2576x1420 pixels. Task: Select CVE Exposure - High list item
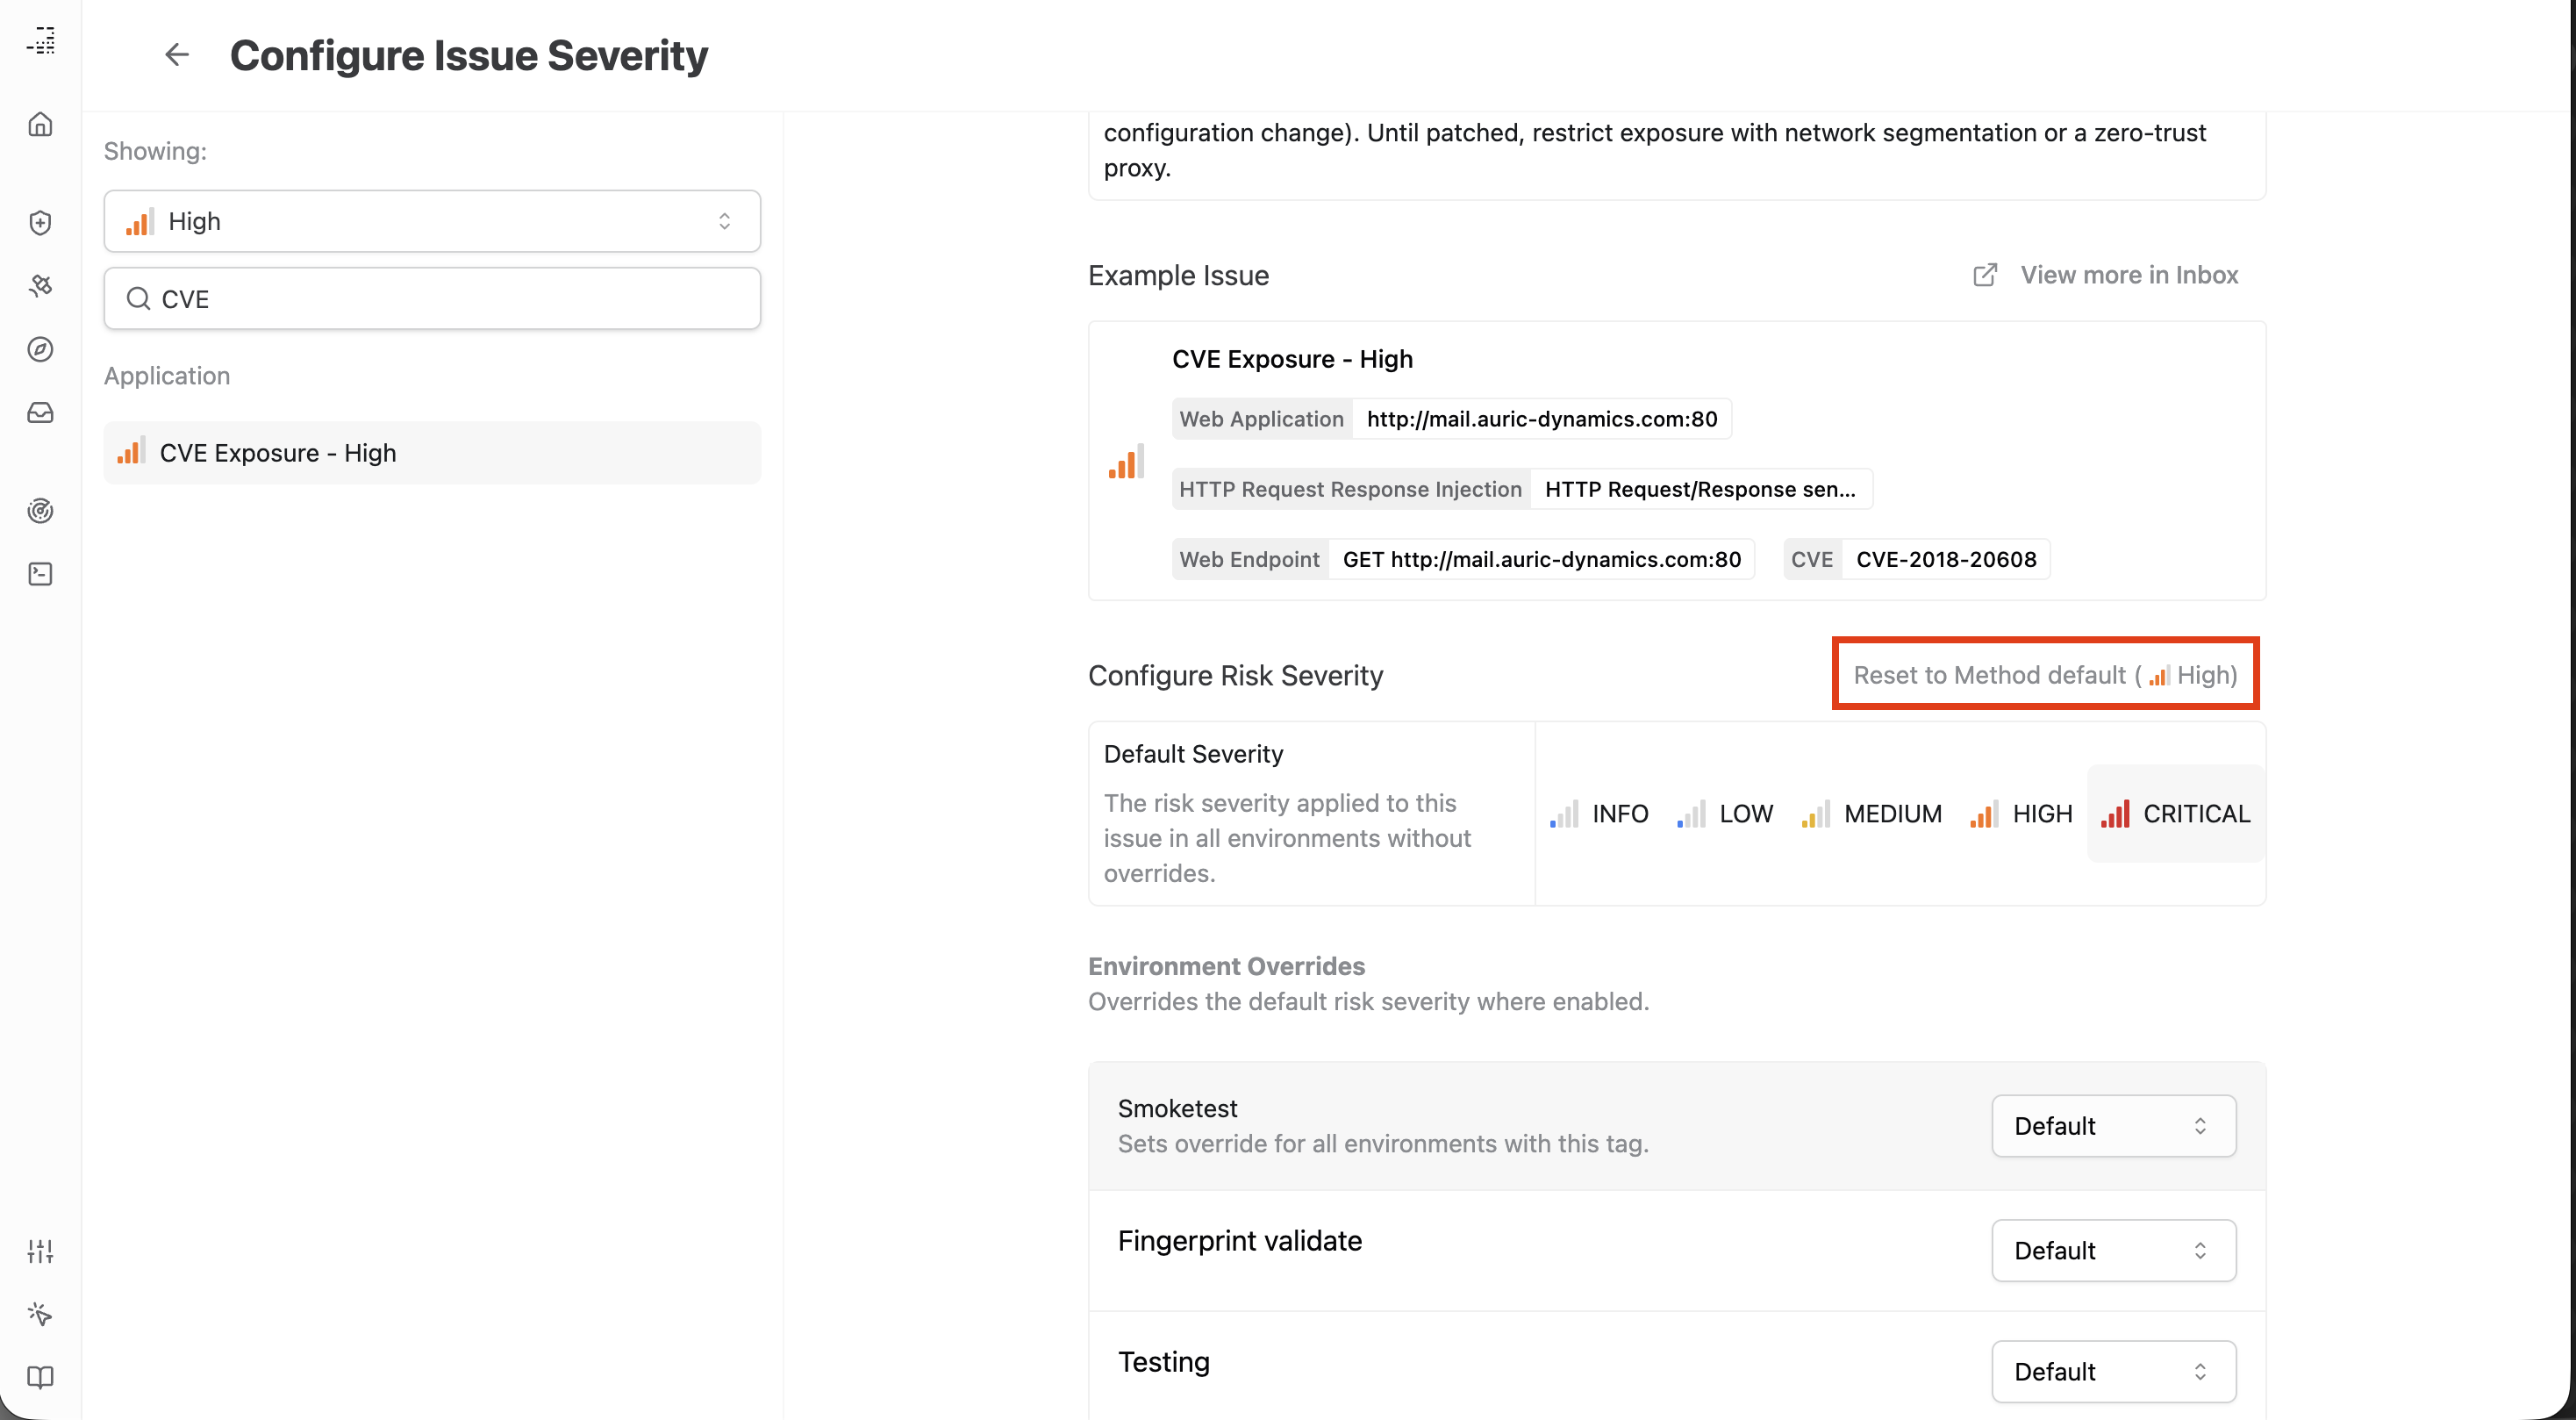(x=432, y=453)
